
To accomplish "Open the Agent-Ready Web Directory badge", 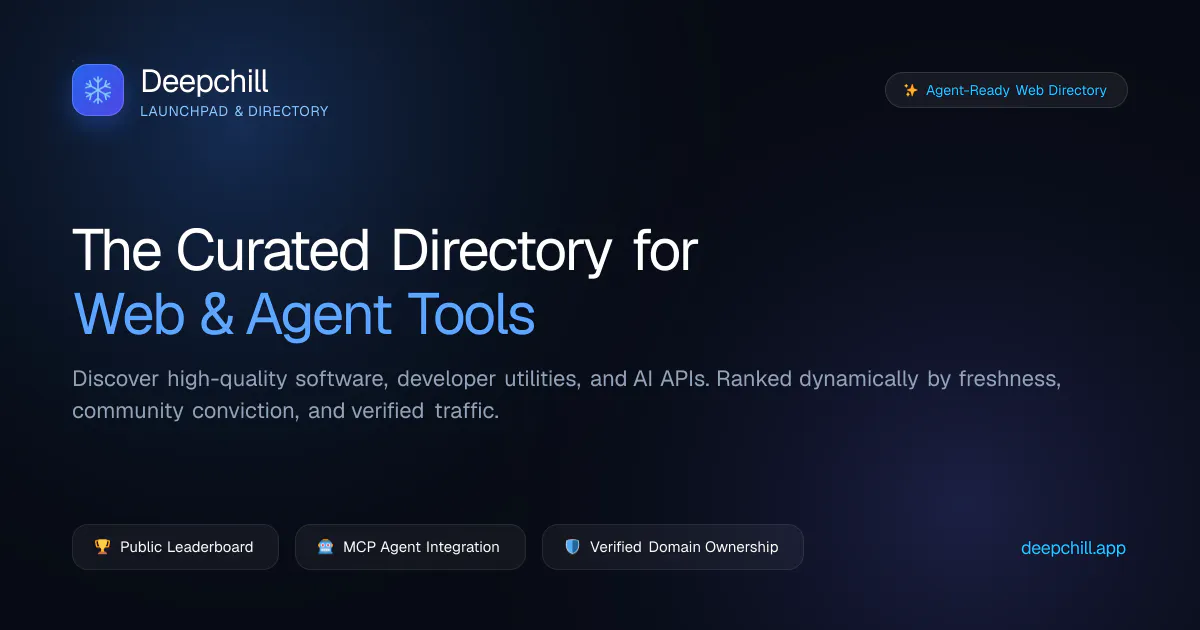I will (x=1006, y=90).
